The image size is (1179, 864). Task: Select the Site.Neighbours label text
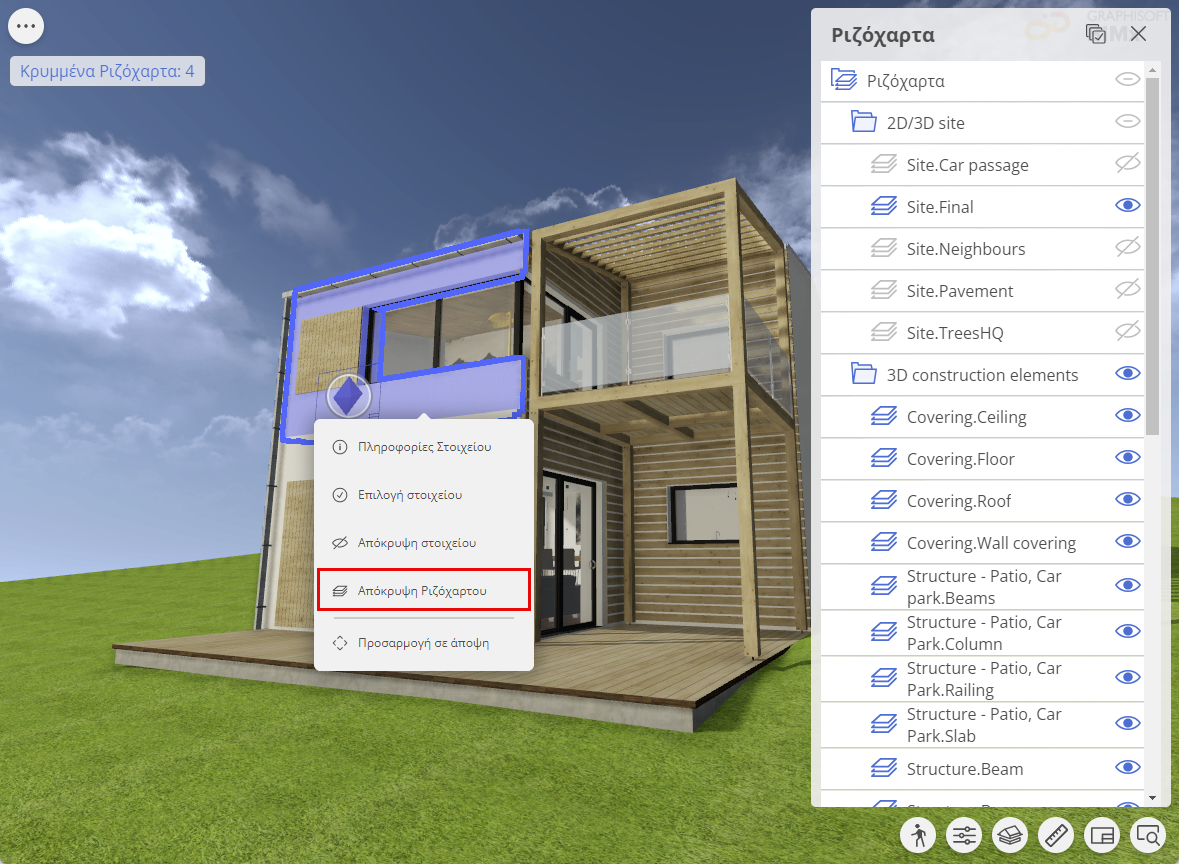[x=965, y=249]
